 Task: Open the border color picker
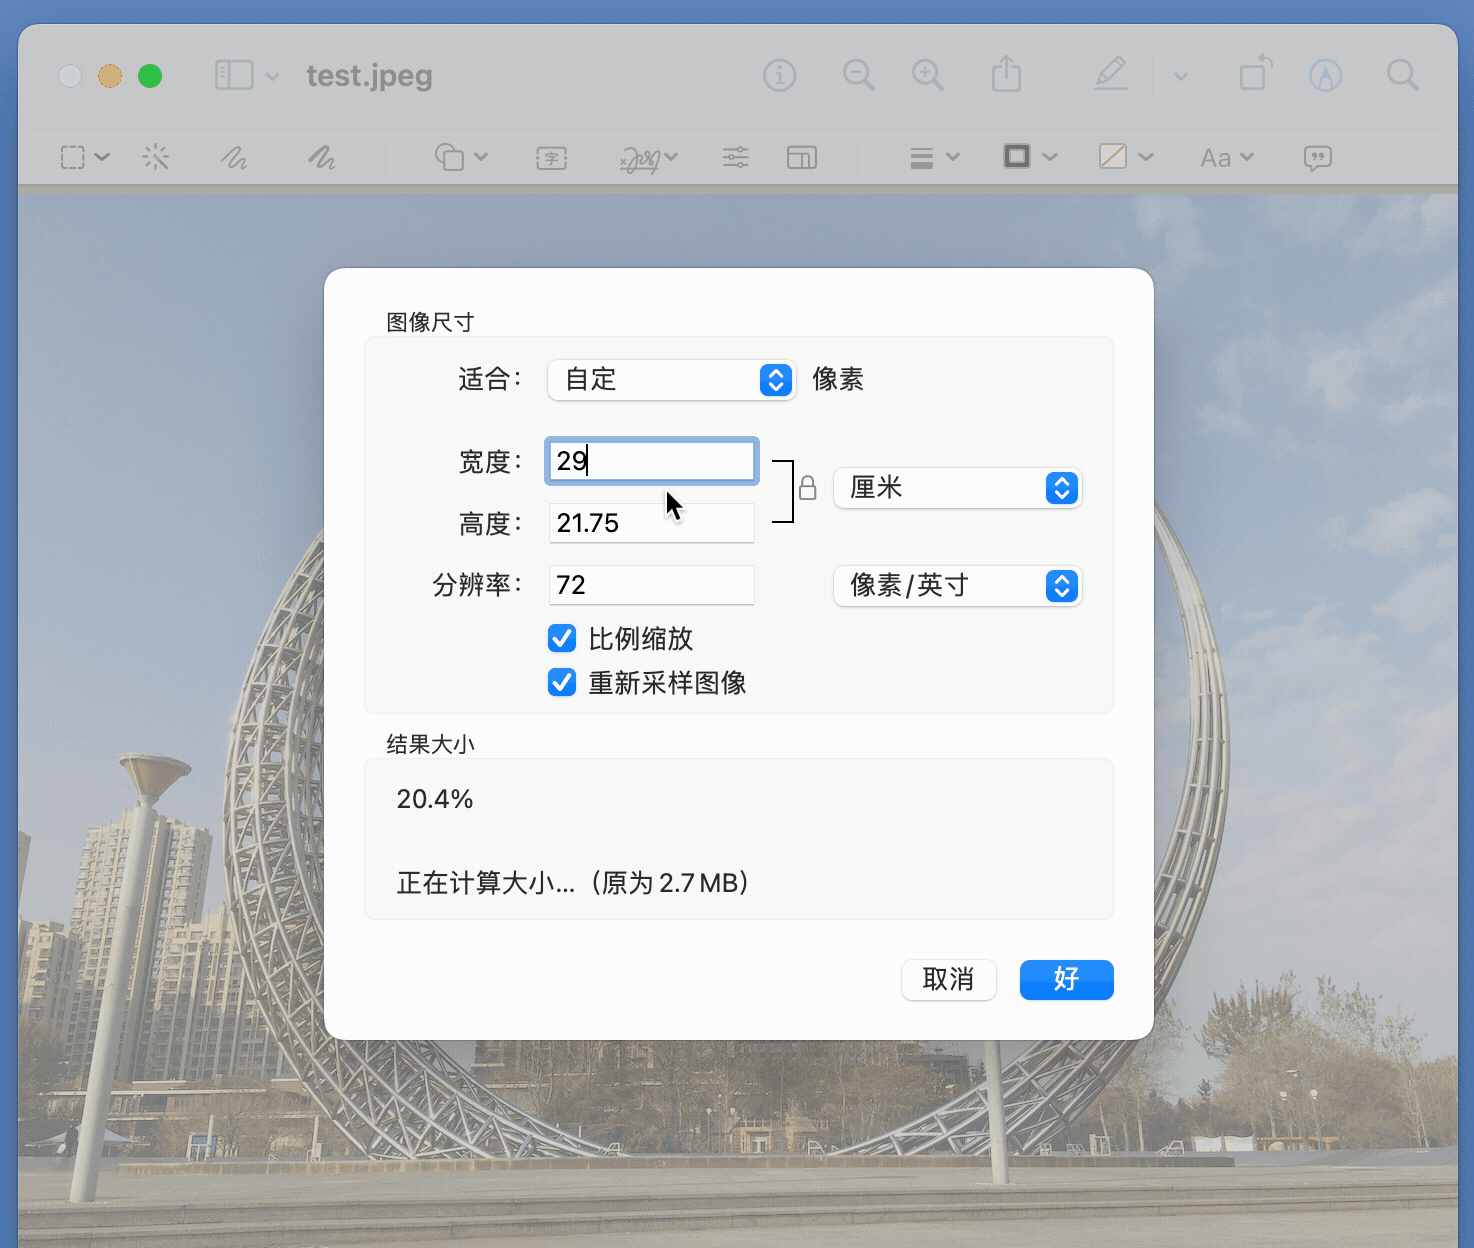(x=1030, y=157)
